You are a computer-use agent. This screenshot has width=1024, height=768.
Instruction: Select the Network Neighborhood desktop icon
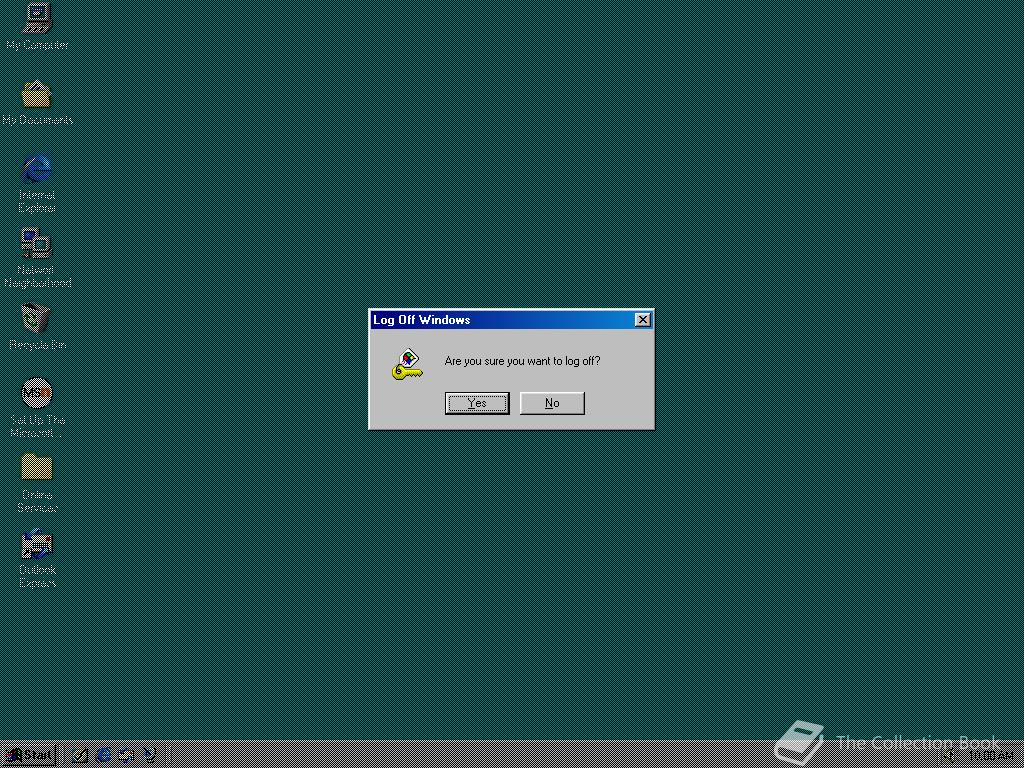point(37,258)
